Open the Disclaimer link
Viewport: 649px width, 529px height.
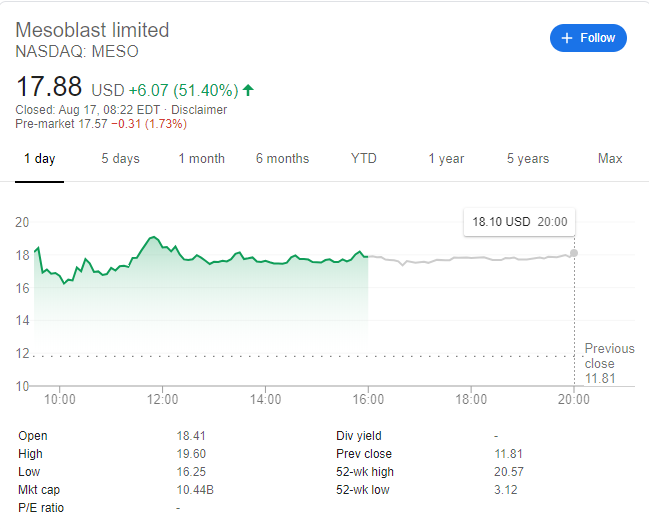200,110
